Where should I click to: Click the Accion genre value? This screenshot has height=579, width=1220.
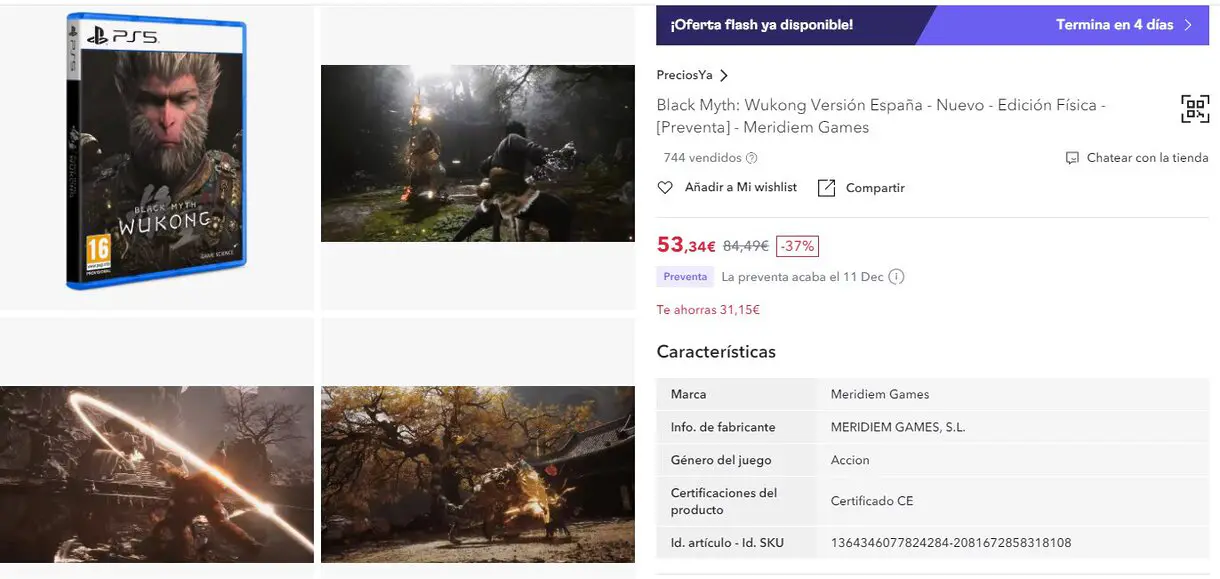(850, 460)
